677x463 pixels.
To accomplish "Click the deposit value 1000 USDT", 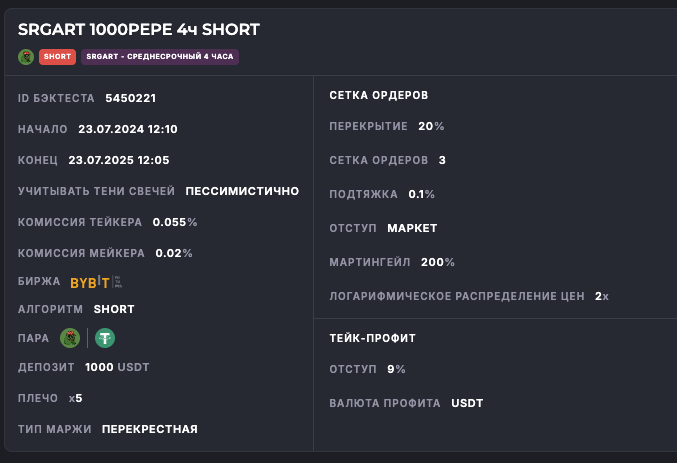I will (x=117, y=367).
